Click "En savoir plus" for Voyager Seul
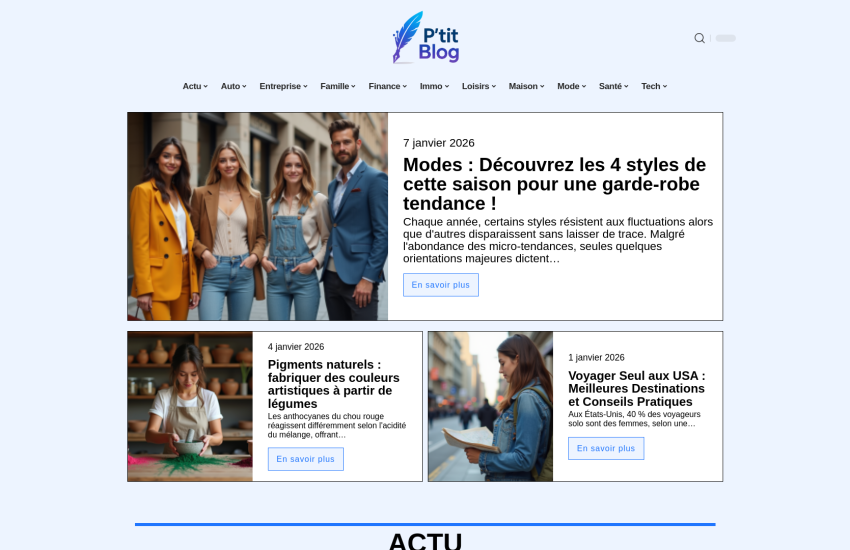 point(606,448)
